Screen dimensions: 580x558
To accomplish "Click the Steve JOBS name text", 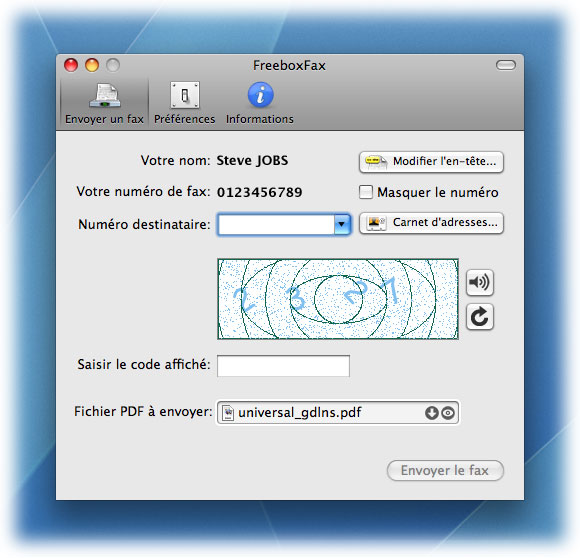I will click(252, 160).
